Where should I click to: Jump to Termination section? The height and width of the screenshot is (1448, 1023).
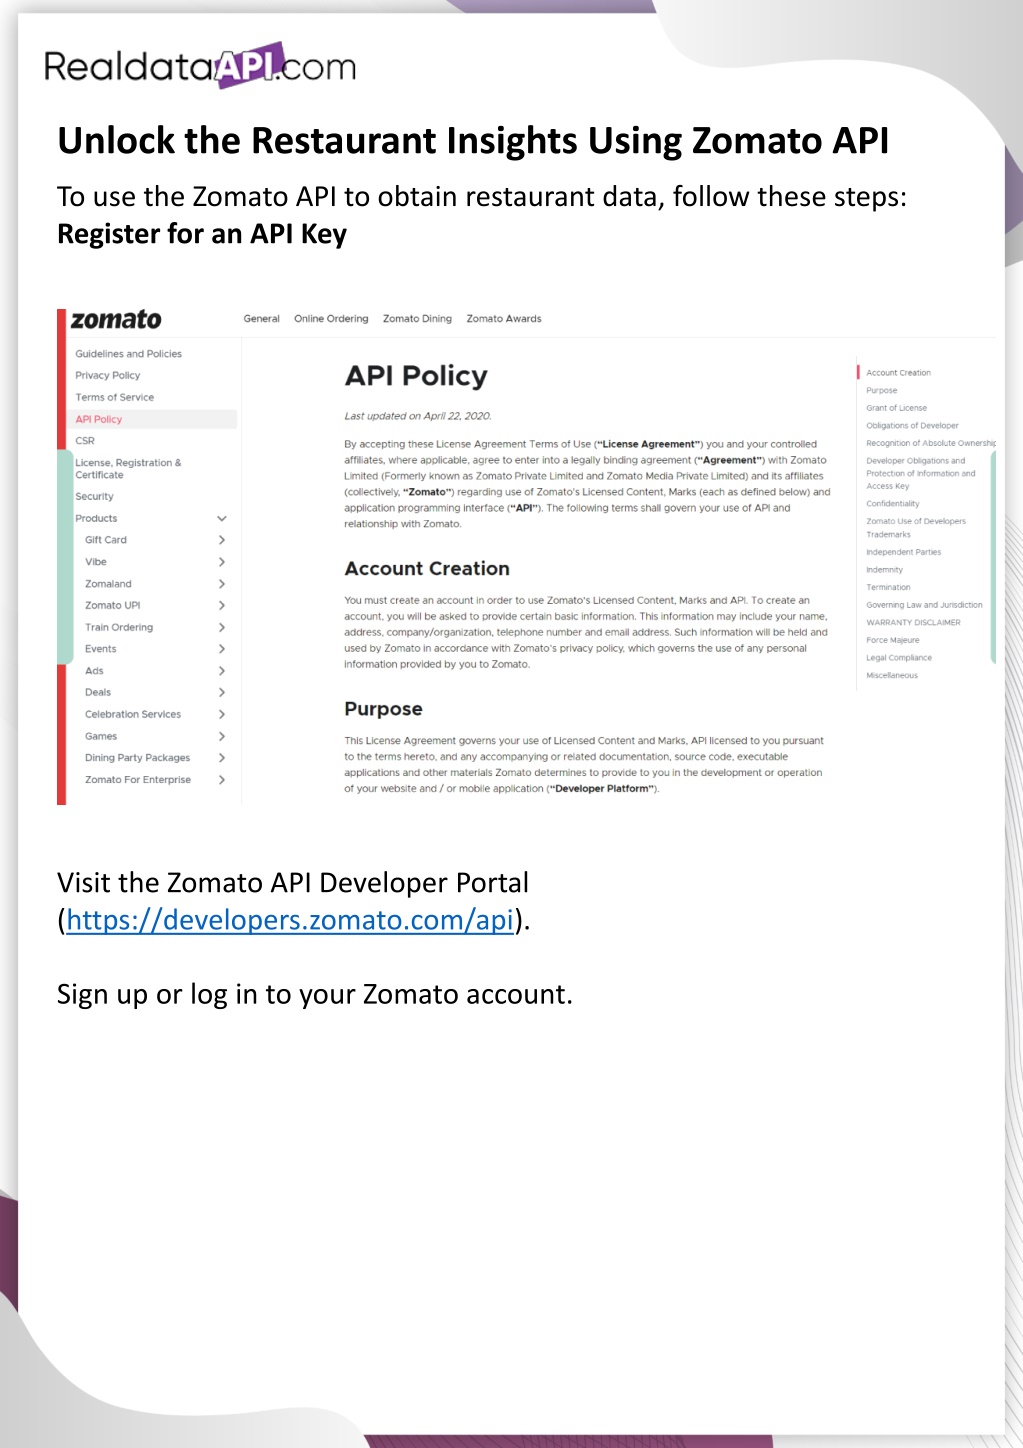889,588
